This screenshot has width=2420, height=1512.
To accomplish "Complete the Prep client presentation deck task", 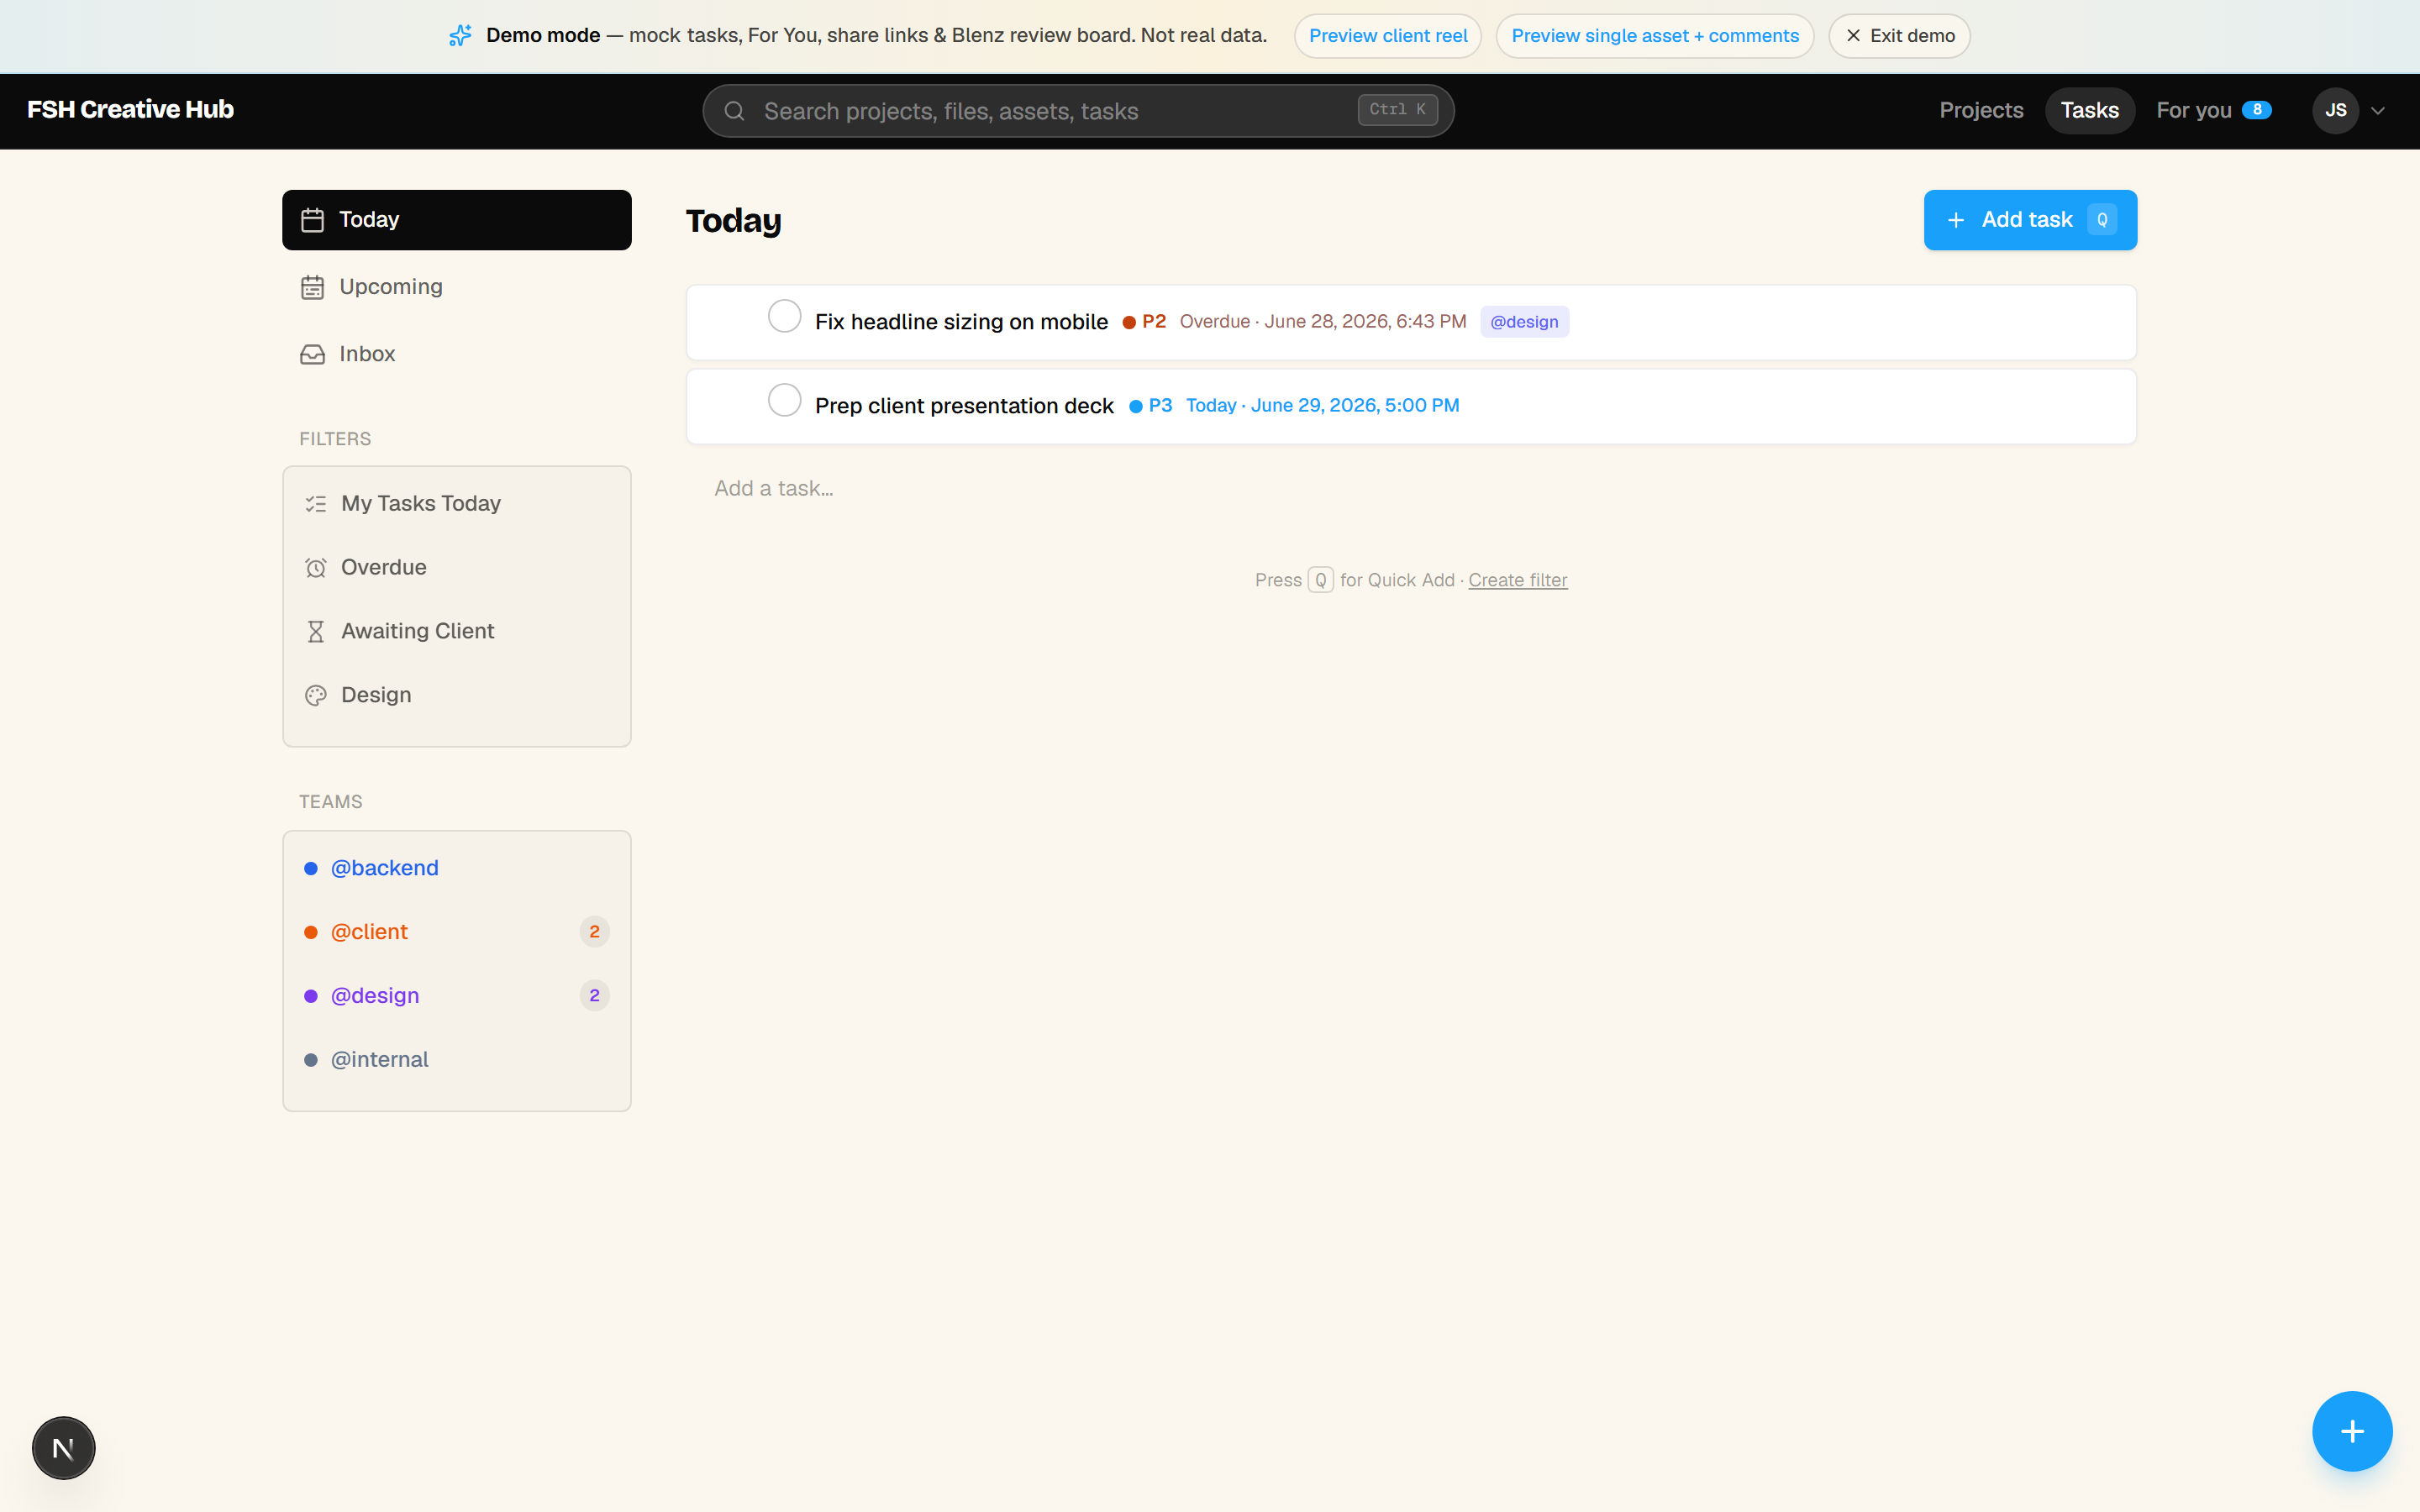I will 784,400.
